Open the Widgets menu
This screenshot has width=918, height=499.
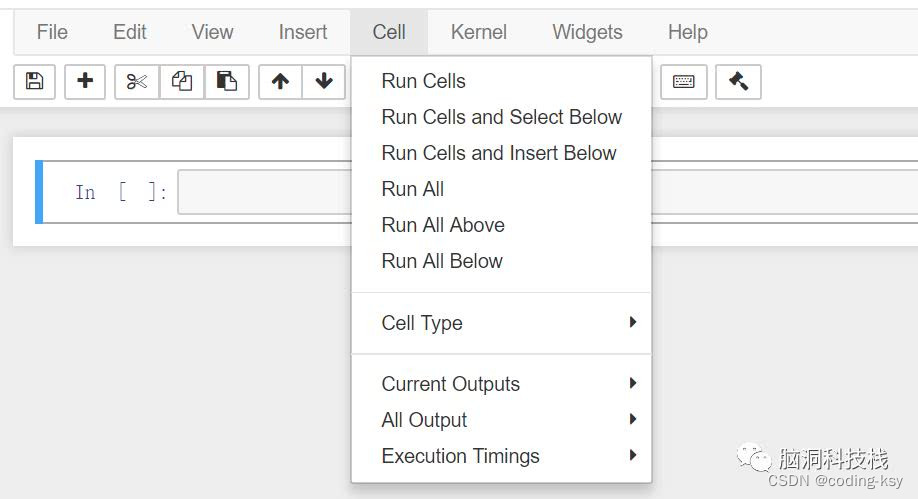tap(587, 32)
